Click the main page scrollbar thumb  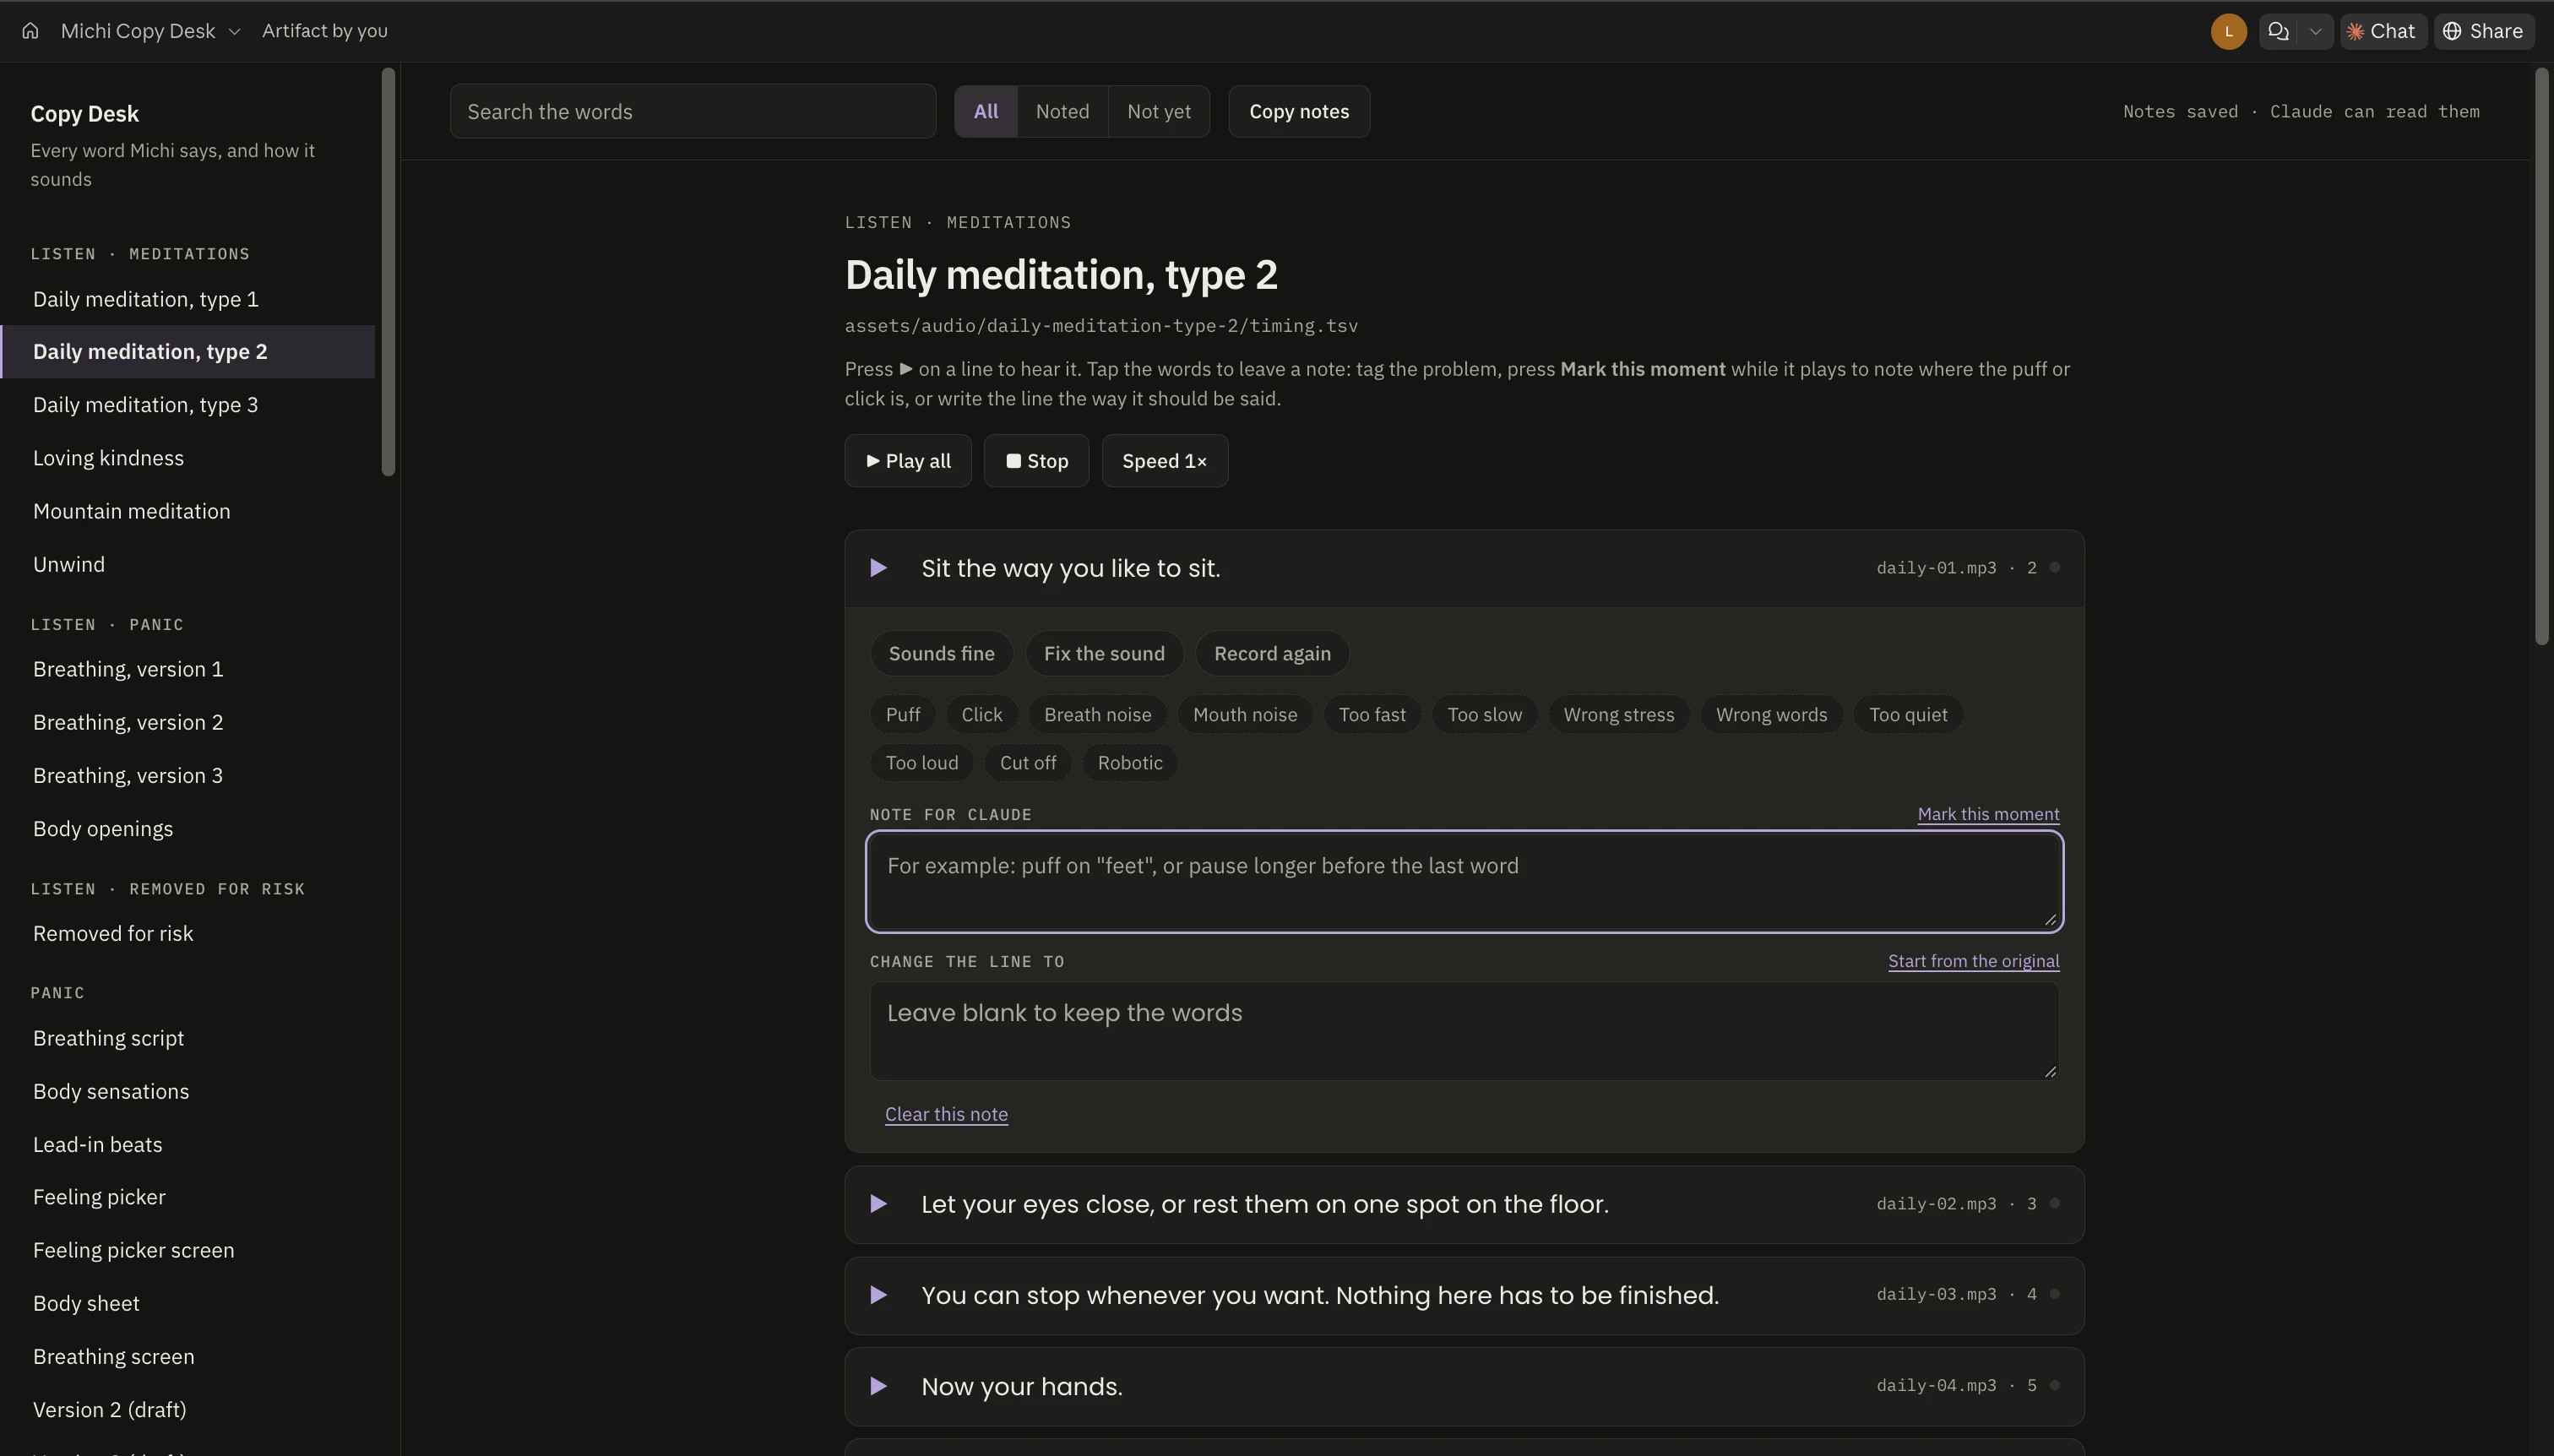tap(2542, 355)
